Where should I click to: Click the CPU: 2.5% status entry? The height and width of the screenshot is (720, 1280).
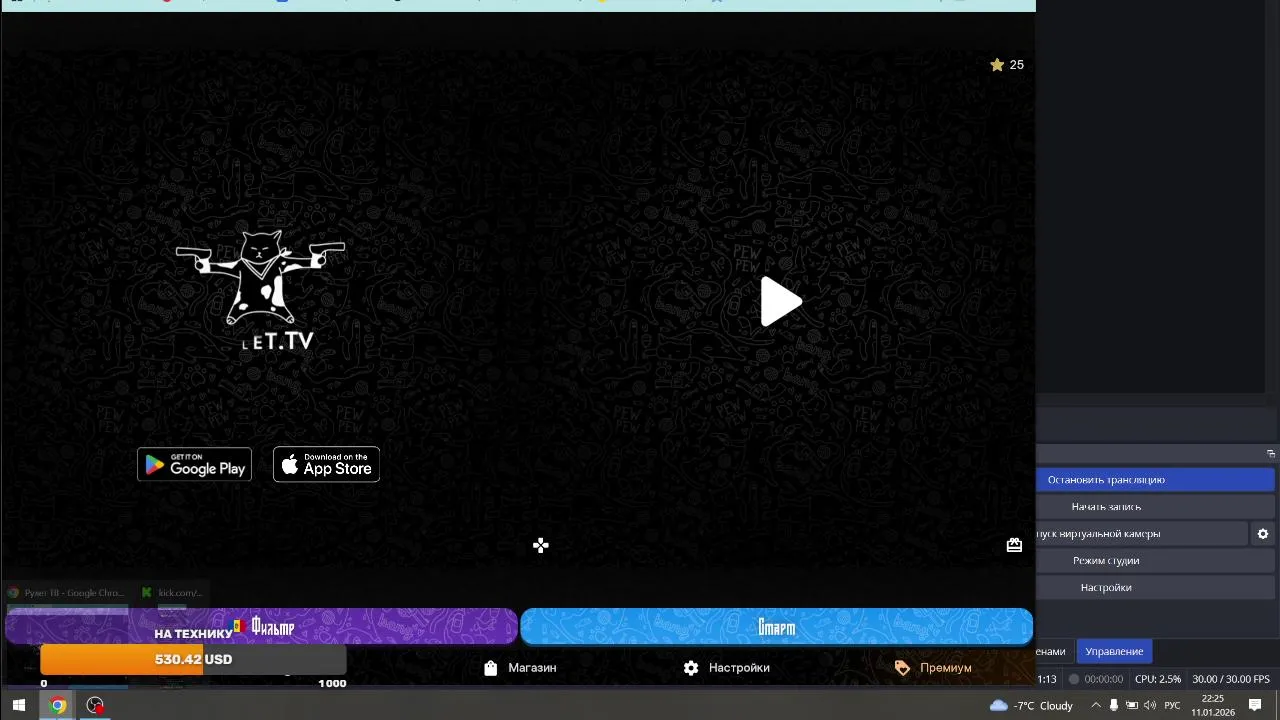click(1157, 679)
